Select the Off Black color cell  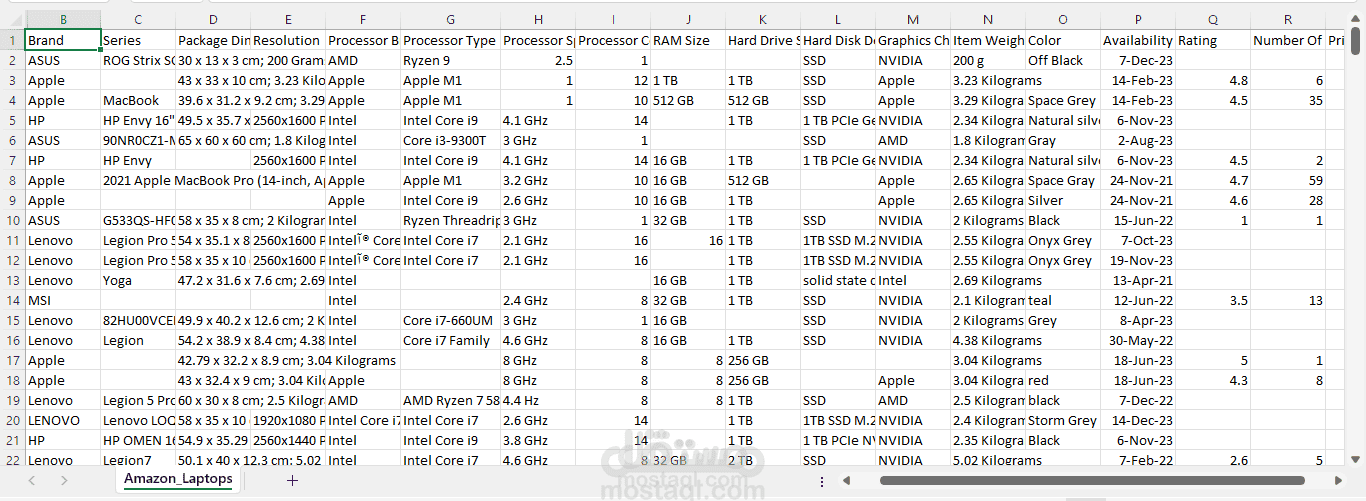point(1063,61)
